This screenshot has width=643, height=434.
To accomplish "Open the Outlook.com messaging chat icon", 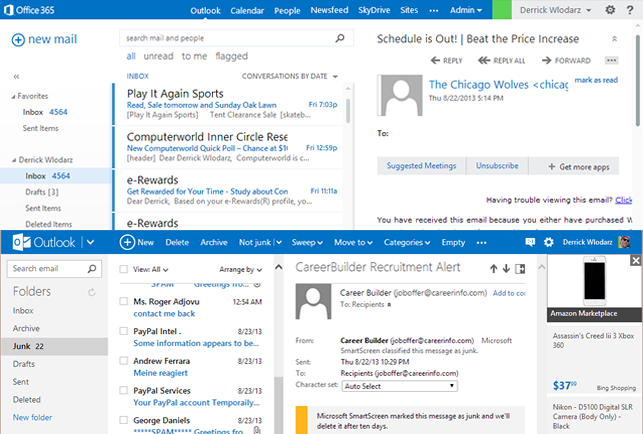I will (x=531, y=242).
